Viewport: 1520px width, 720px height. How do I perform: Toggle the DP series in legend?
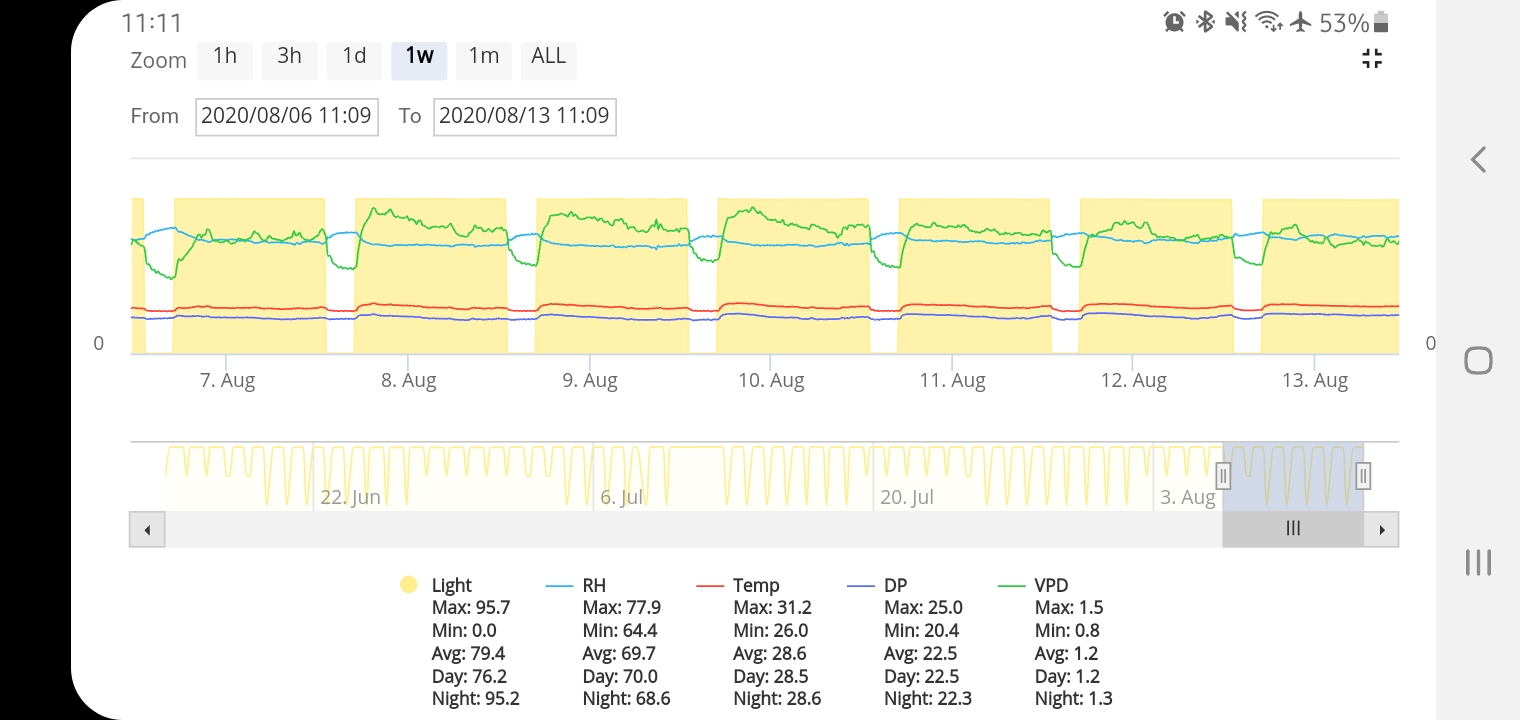[x=876, y=585]
